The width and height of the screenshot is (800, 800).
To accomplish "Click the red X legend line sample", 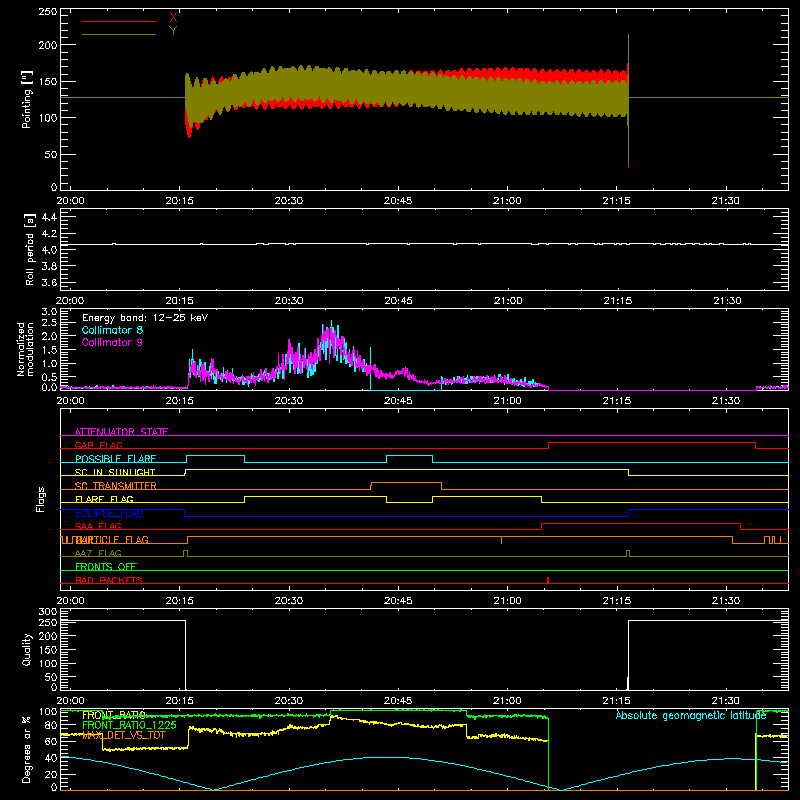I will pyautogui.click(x=119, y=21).
